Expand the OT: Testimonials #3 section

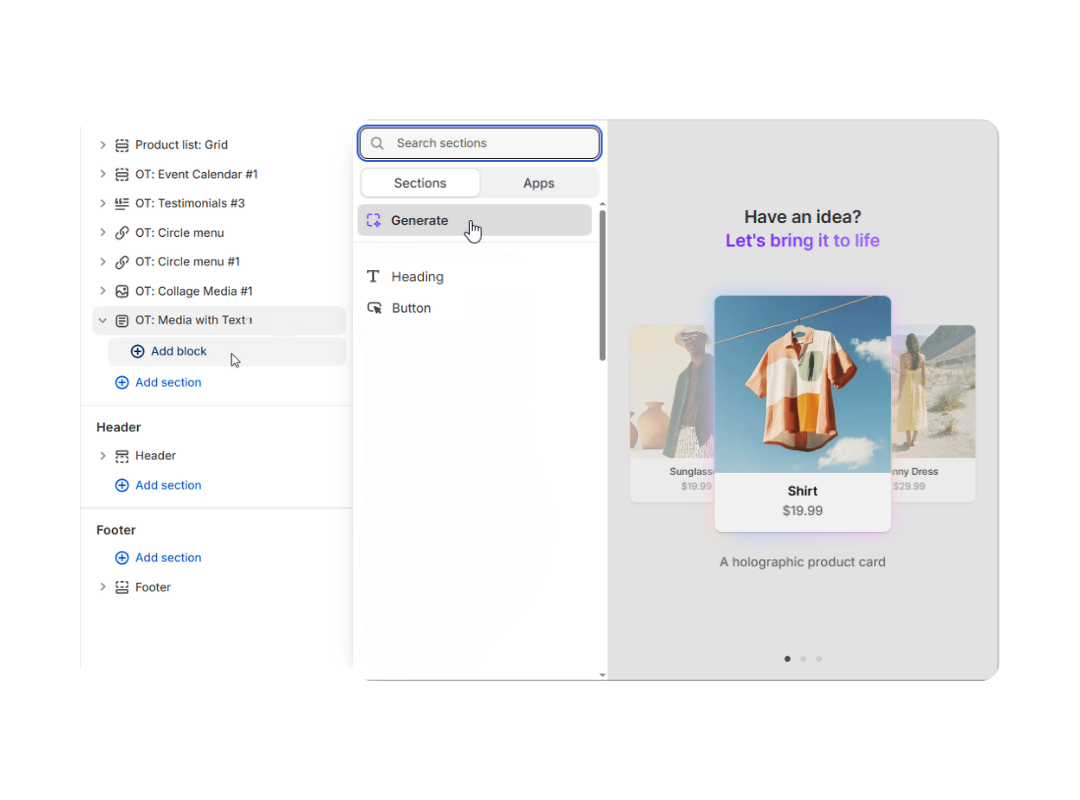point(103,203)
